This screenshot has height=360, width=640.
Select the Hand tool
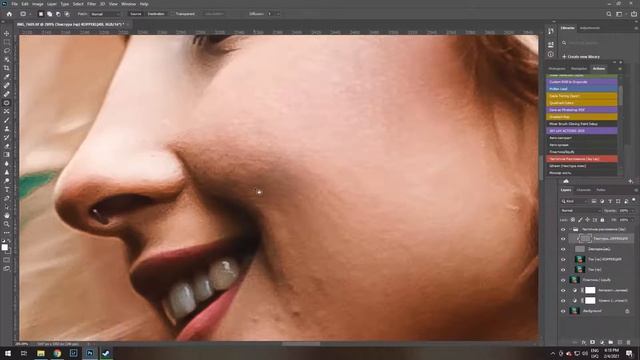coord(7,215)
